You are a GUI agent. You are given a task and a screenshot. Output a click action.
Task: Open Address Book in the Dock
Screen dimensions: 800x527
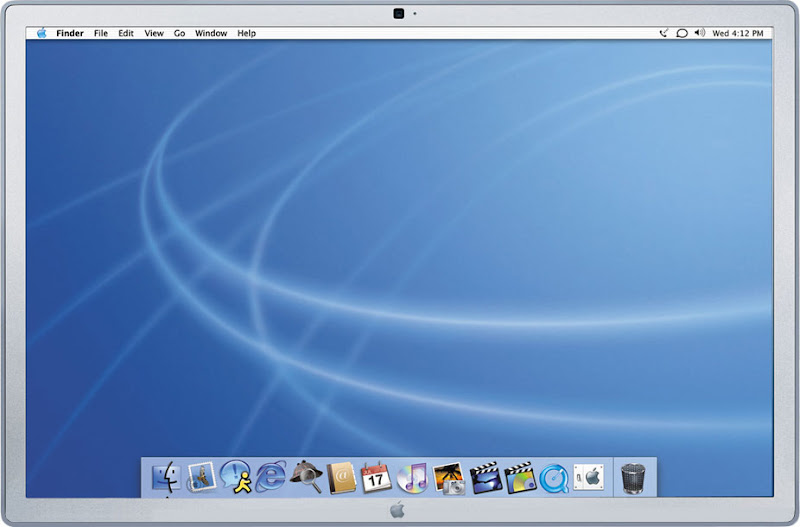tap(341, 478)
